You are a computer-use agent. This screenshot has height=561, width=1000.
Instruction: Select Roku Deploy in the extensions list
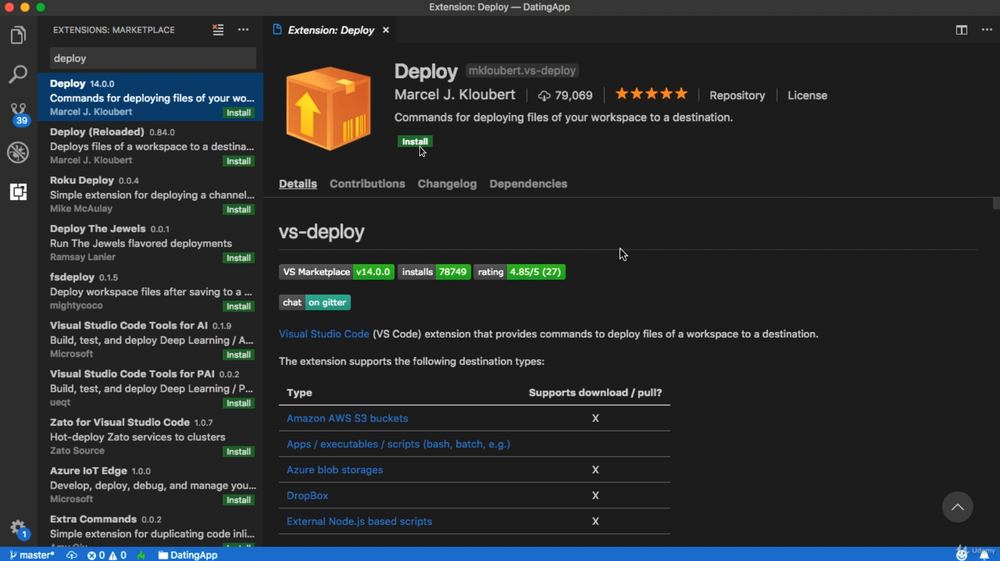point(151,194)
